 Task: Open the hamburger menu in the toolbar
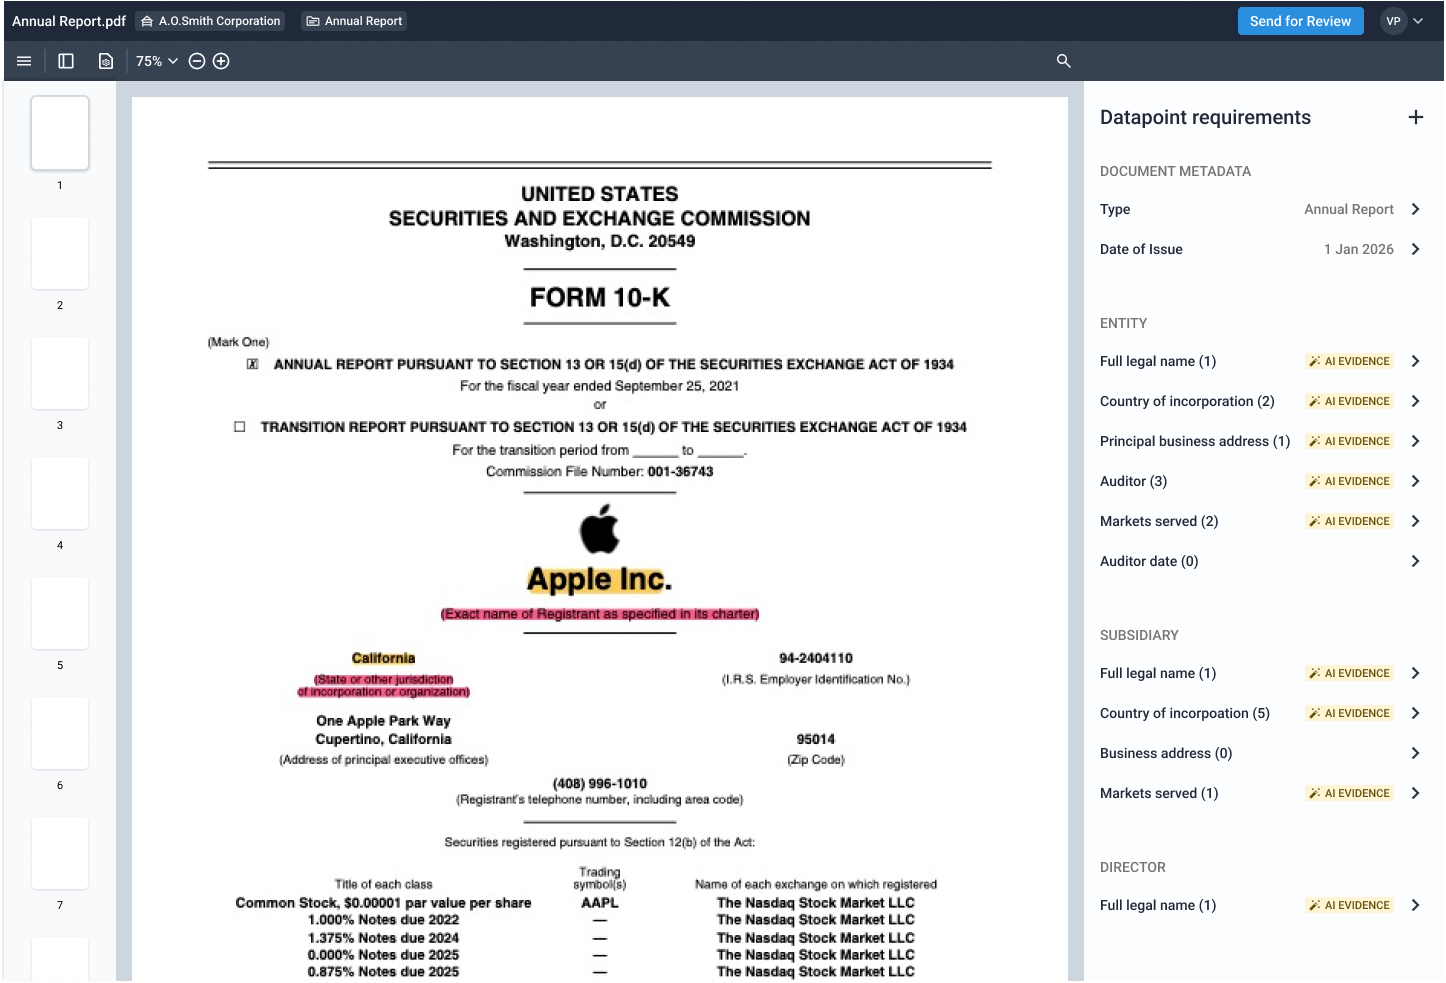tap(24, 61)
